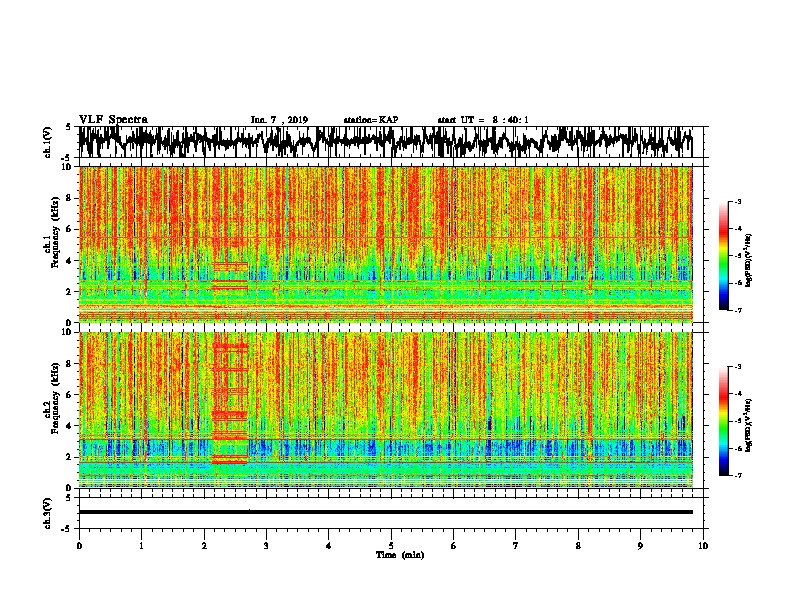Click the ch.2 spectrogram color scale bar
This screenshot has height=612, width=792.
coord(724,421)
